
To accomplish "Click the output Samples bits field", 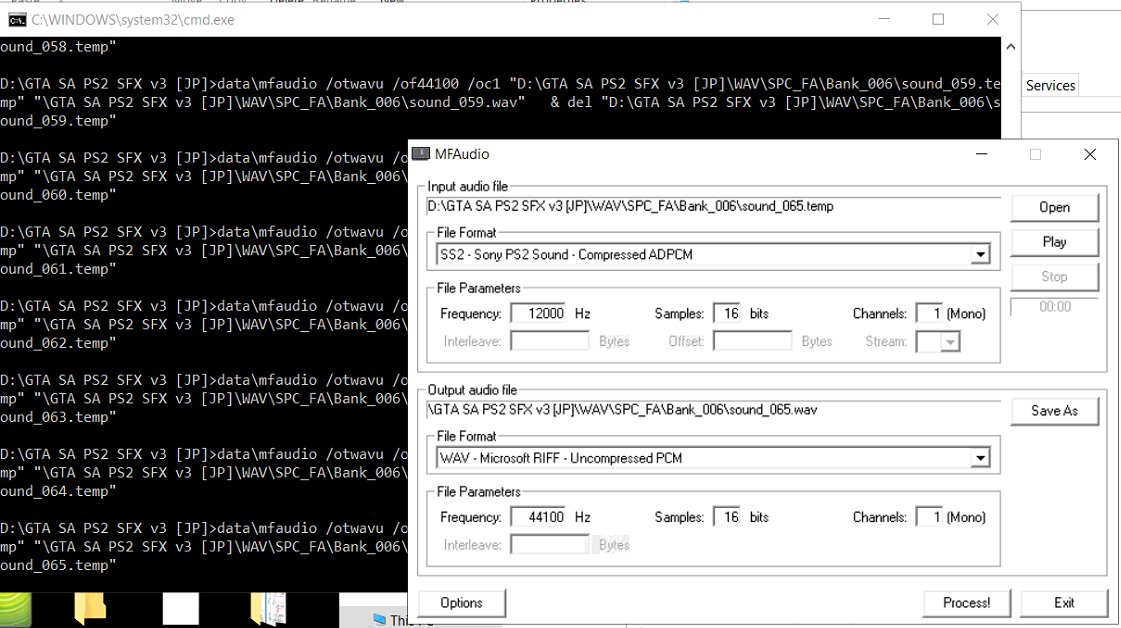I will coord(727,517).
